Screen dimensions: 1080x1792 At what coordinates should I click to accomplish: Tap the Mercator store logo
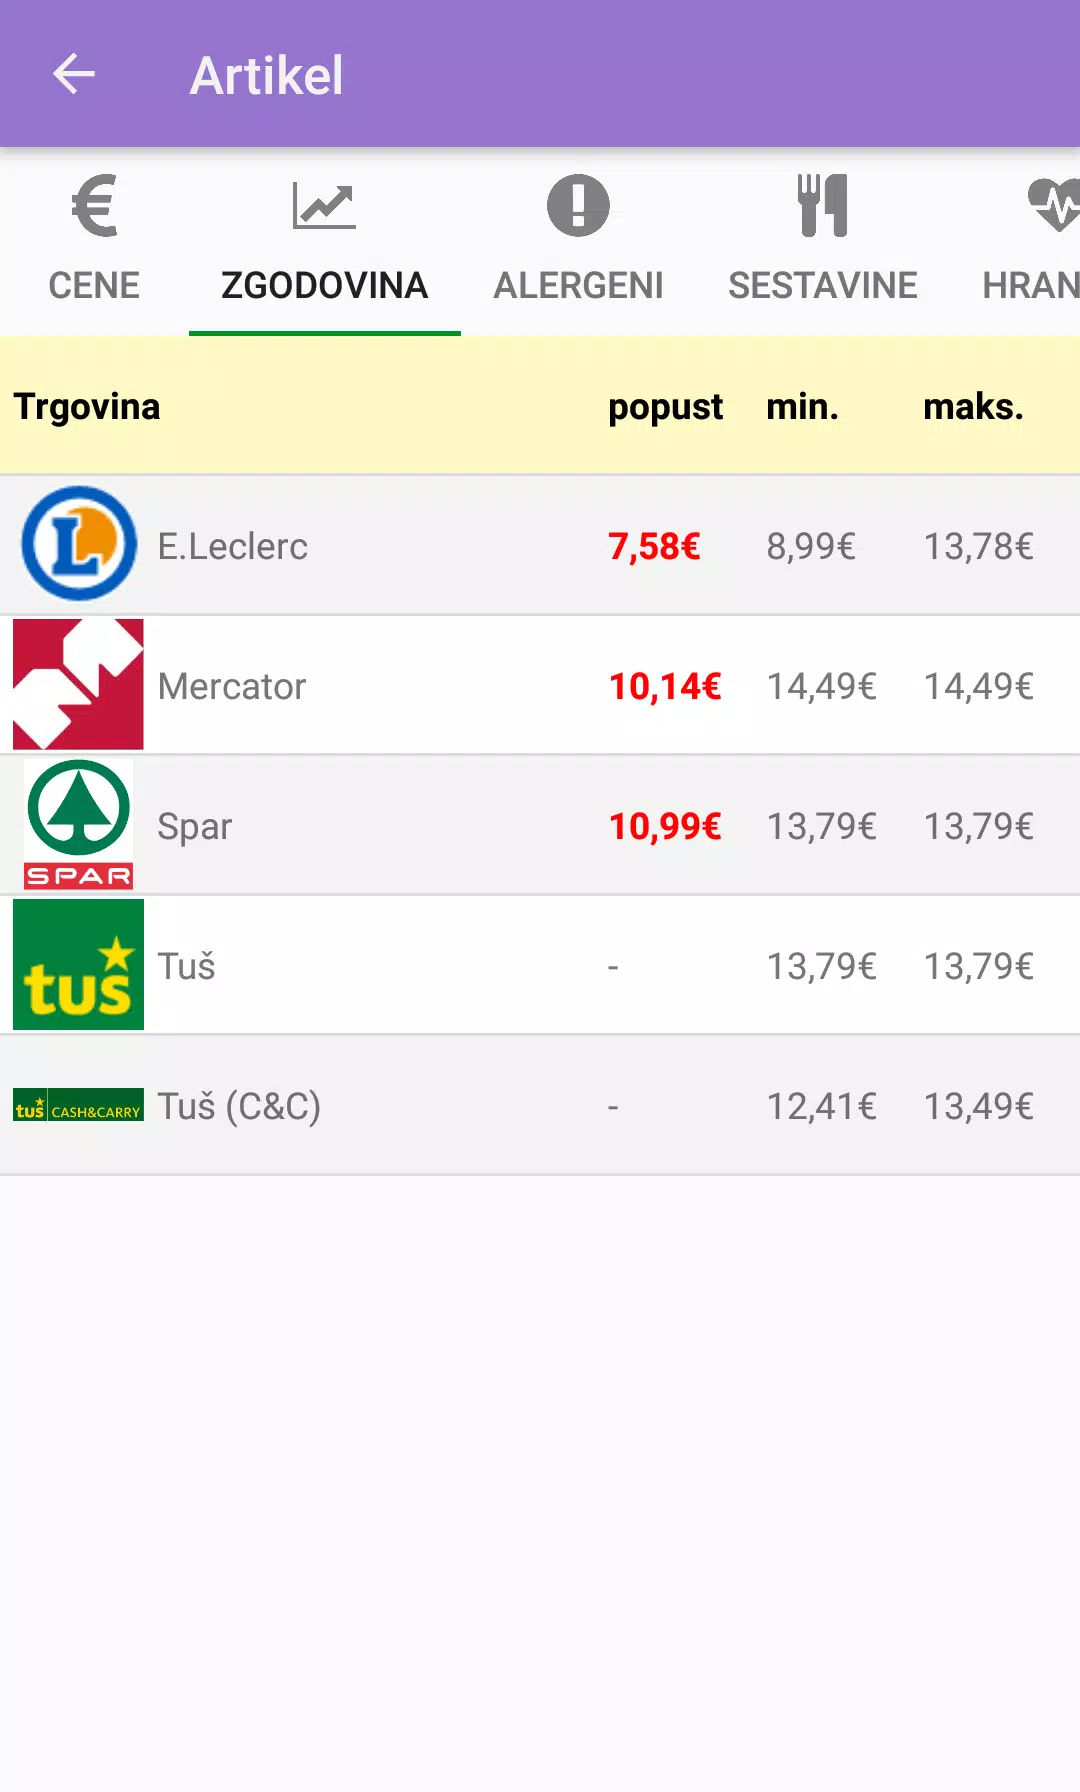tap(78, 684)
